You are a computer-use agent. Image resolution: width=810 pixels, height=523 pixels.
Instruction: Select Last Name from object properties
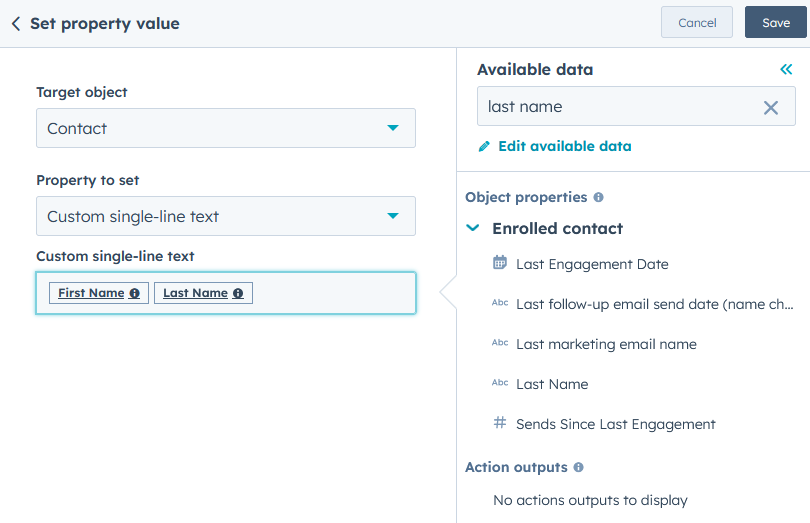click(552, 384)
